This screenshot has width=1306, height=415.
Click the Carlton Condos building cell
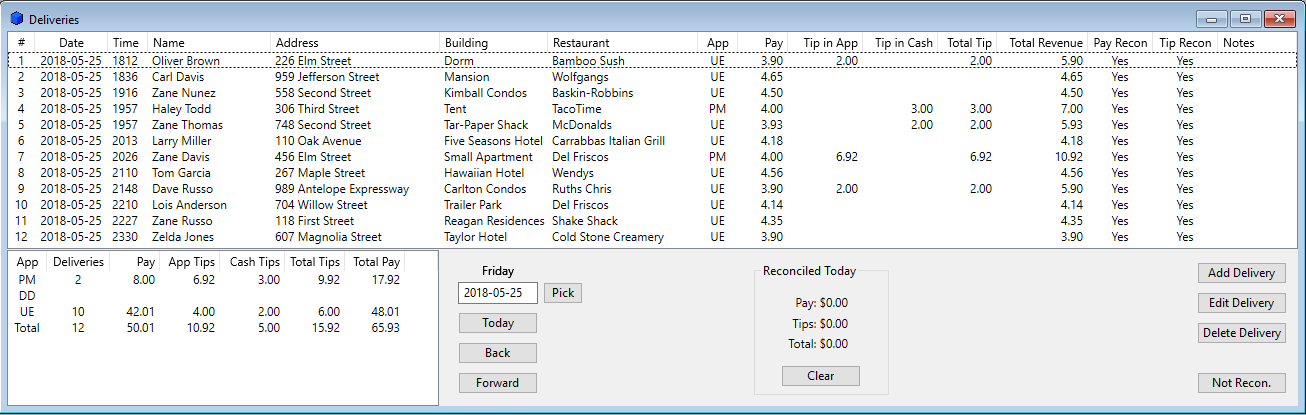tap(485, 189)
